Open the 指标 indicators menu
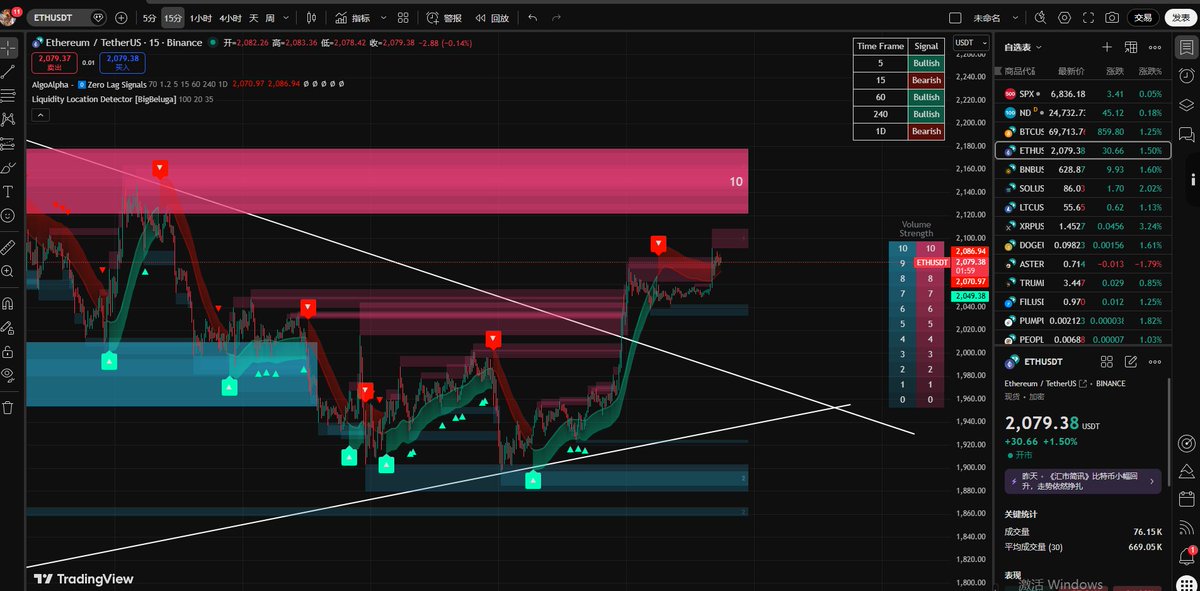This screenshot has height=591, width=1200. [x=352, y=18]
